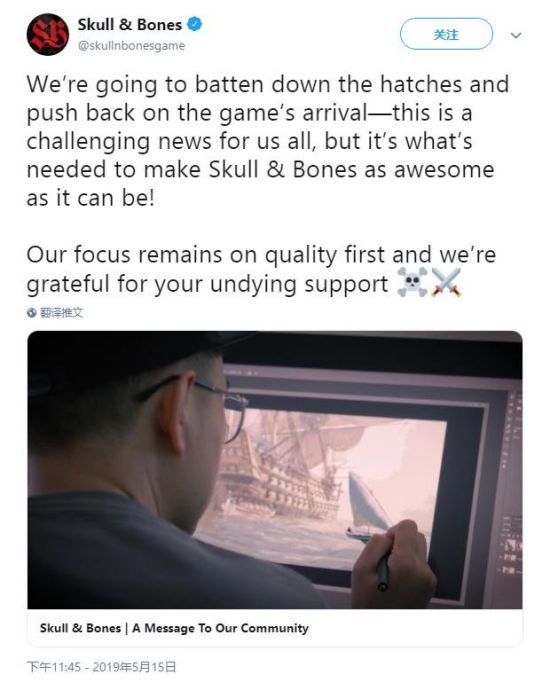Click the skull and crossbones emoji
550x682 pixels.
pyautogui.click(x=412, y=283)
